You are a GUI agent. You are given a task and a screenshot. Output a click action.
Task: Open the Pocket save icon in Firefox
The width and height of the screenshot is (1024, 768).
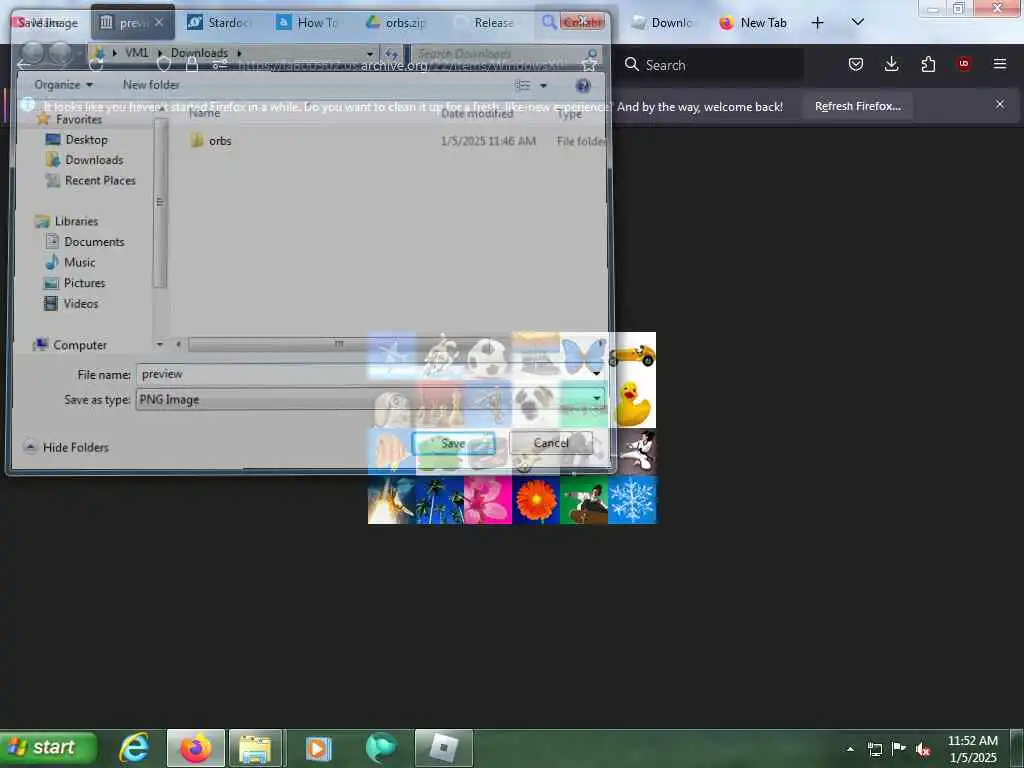pos(856,64)
